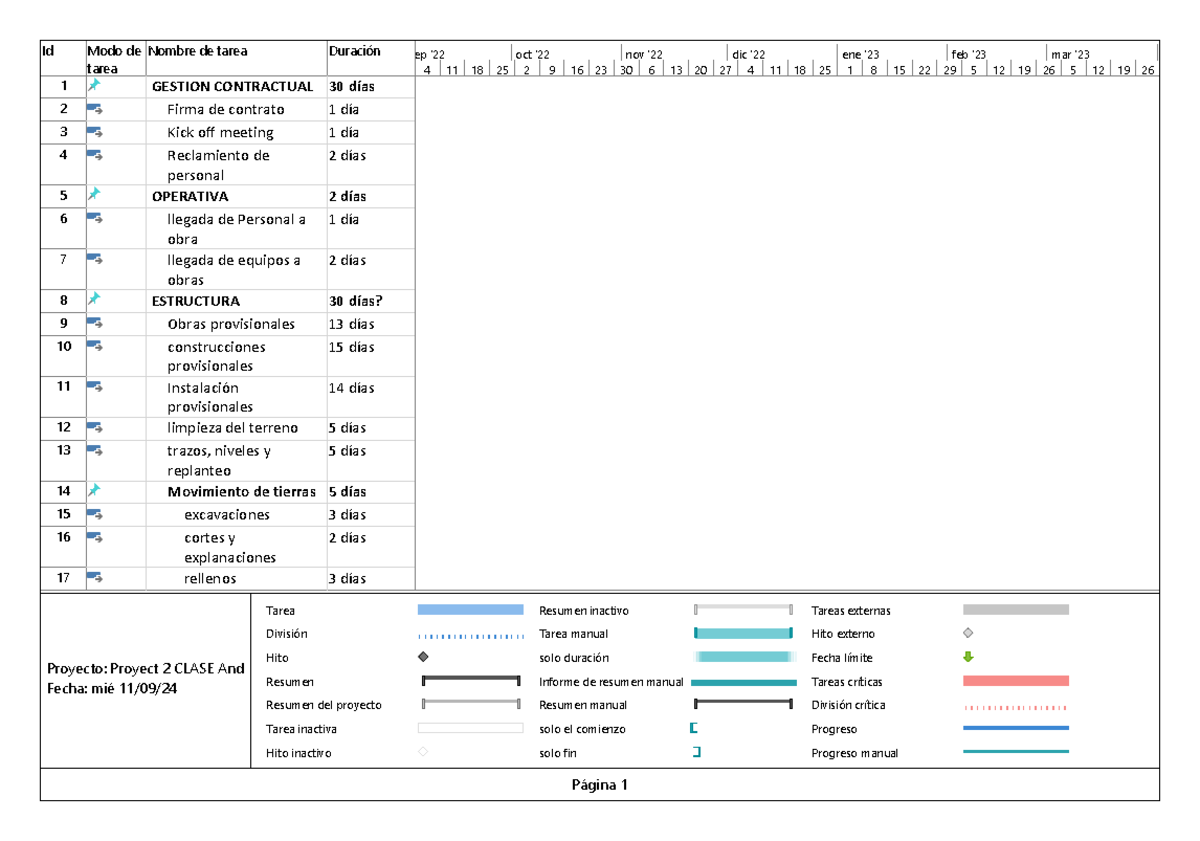Click the 30 días? duration cell for ESTRUCTURA

click(x=356, y=300)
